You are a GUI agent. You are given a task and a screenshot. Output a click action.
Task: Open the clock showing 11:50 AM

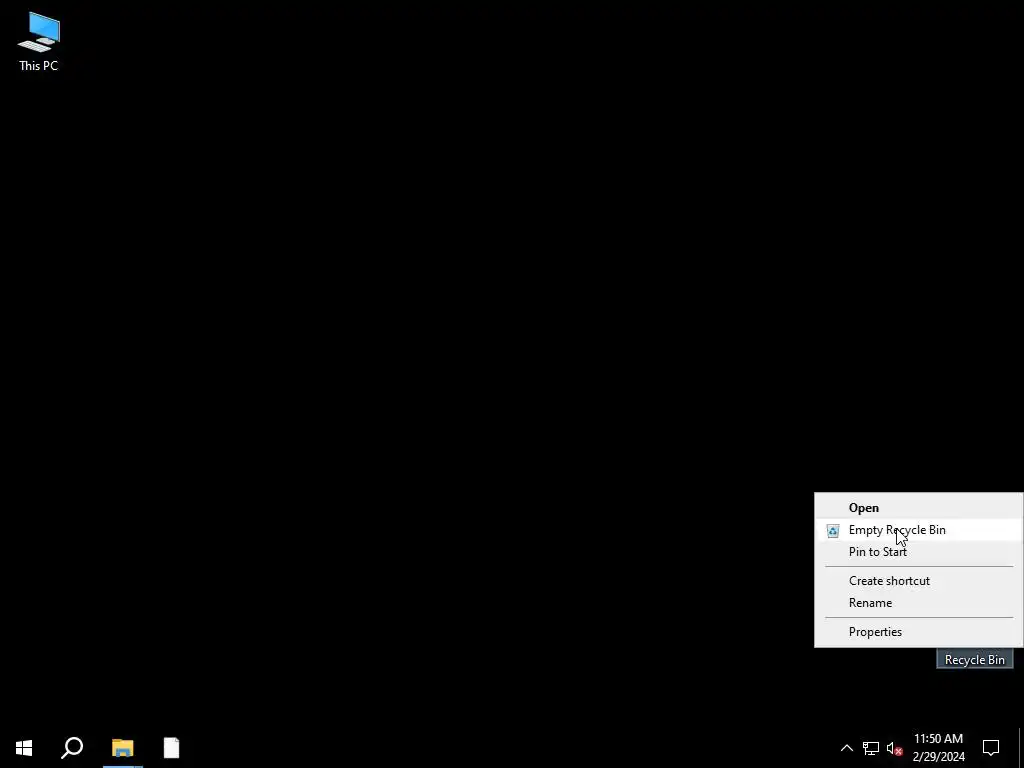tap(938, 748)
